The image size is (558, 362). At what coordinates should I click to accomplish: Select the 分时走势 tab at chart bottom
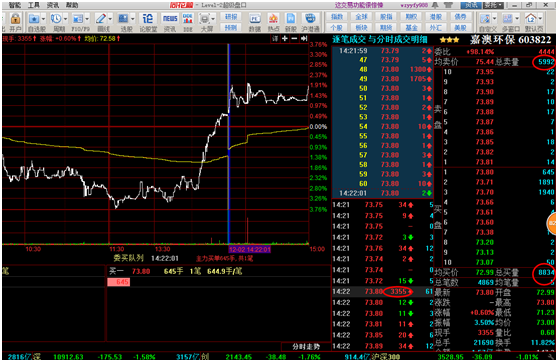306,346
